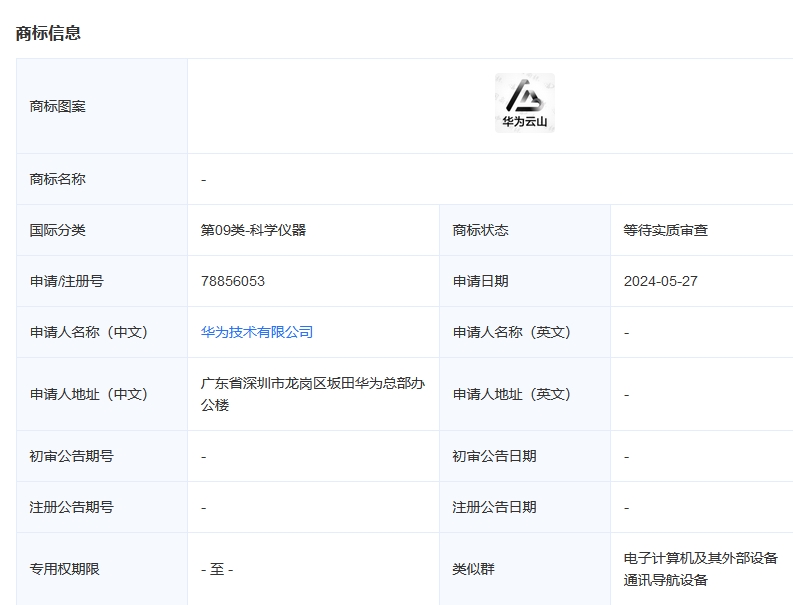Select the registration number 78856053

233,281
